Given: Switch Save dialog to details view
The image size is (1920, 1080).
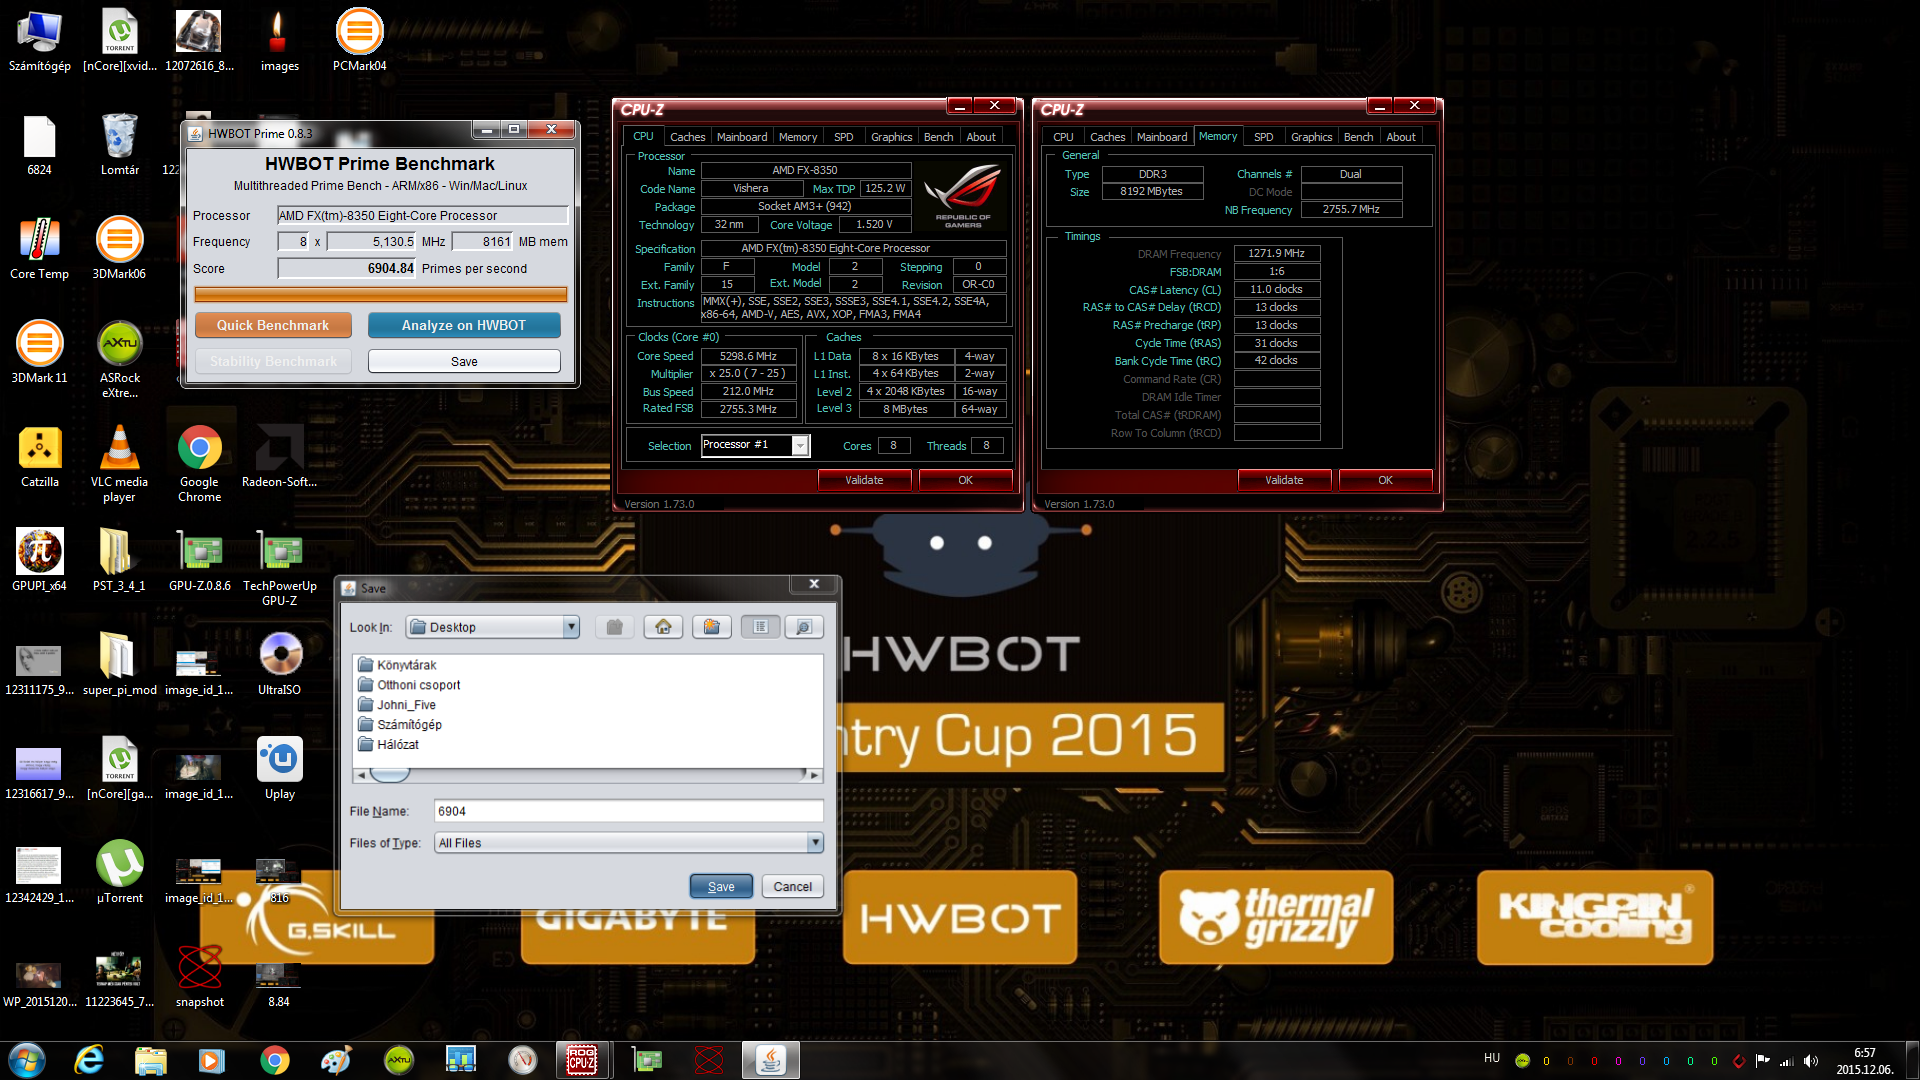Looking at the screenshot, I should (804, 627).
